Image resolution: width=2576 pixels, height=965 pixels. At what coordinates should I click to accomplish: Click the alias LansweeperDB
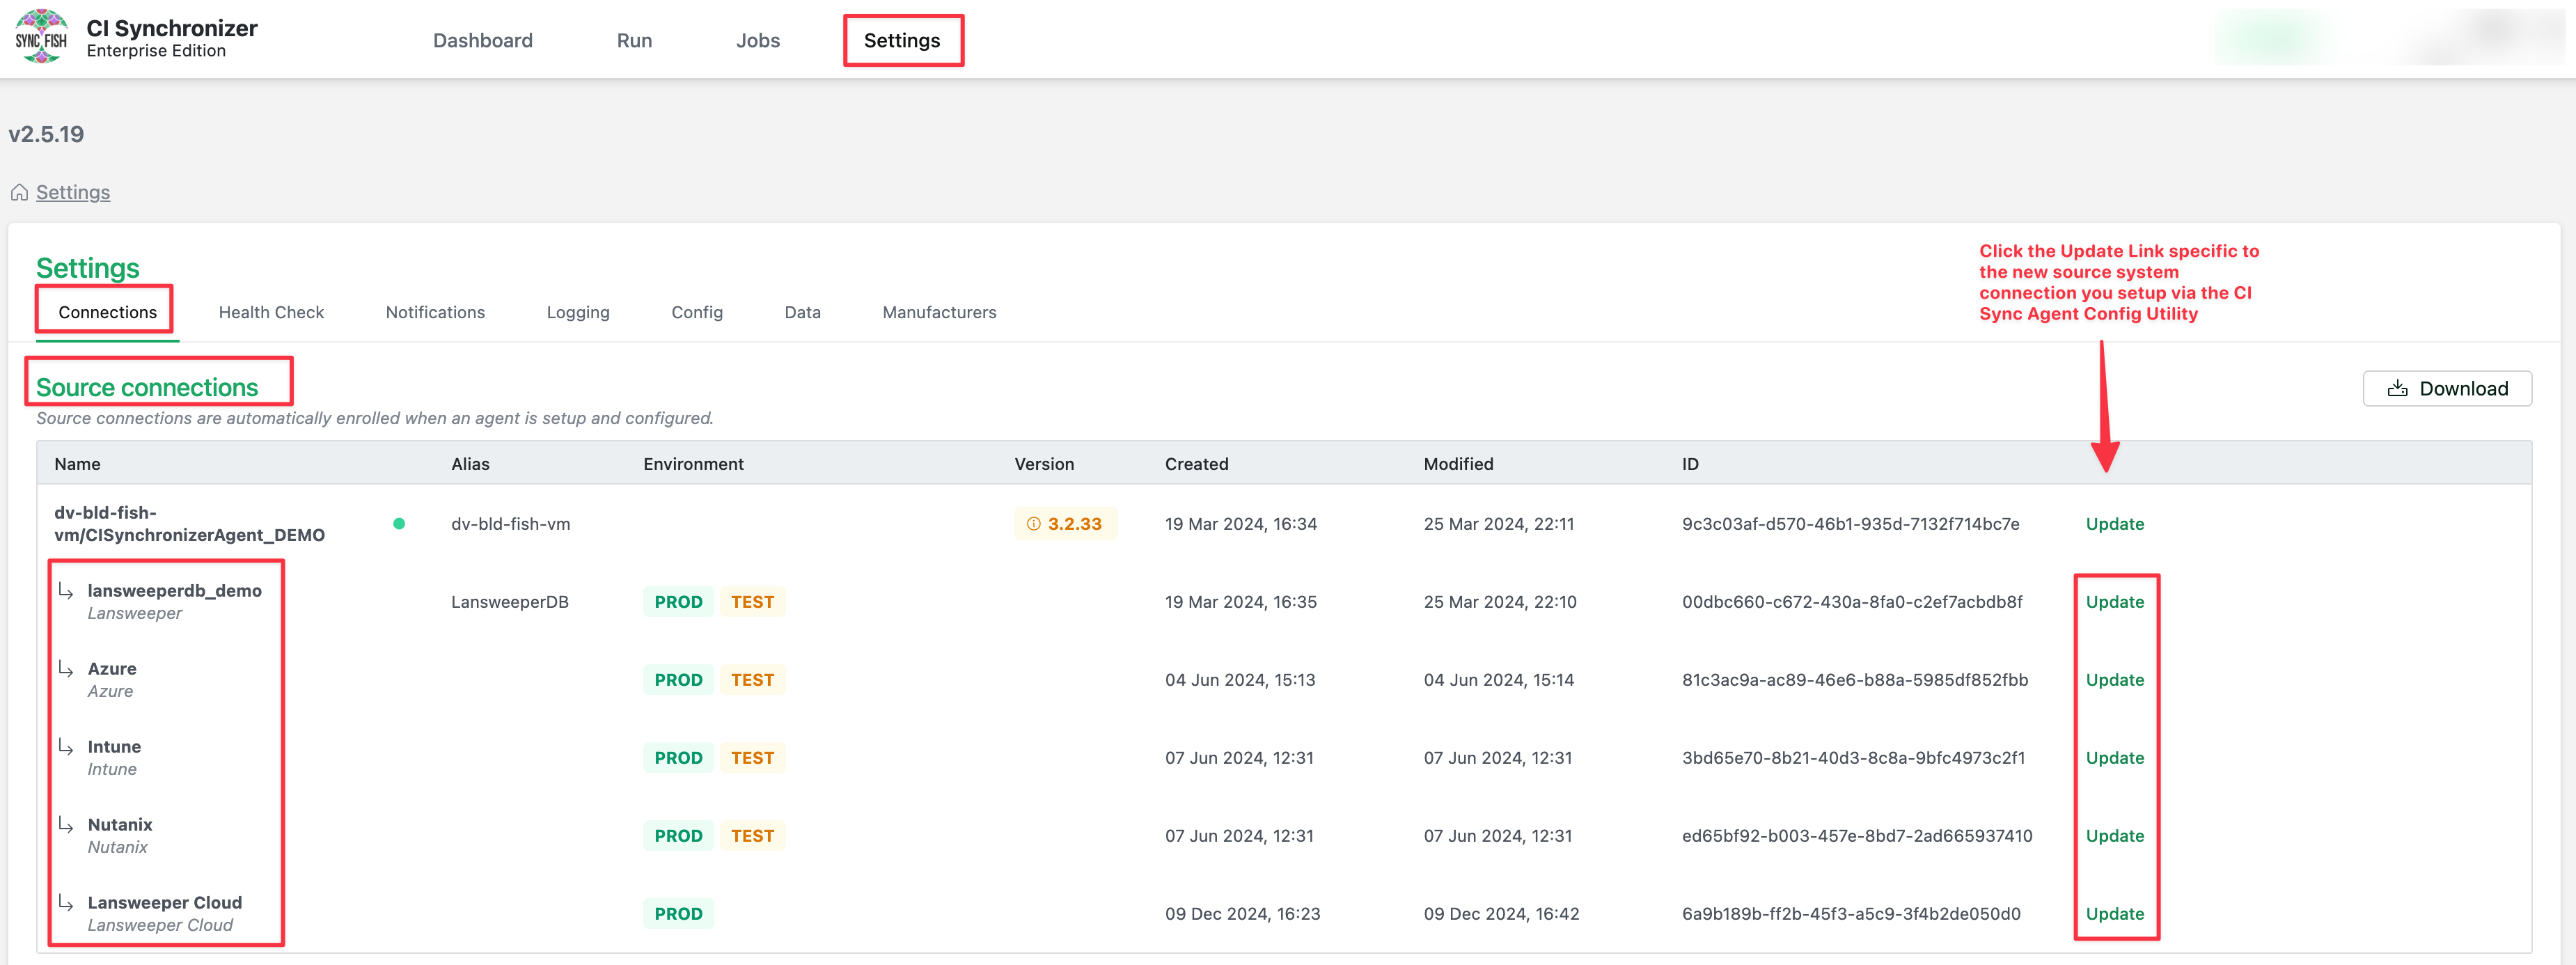(509, 601)
